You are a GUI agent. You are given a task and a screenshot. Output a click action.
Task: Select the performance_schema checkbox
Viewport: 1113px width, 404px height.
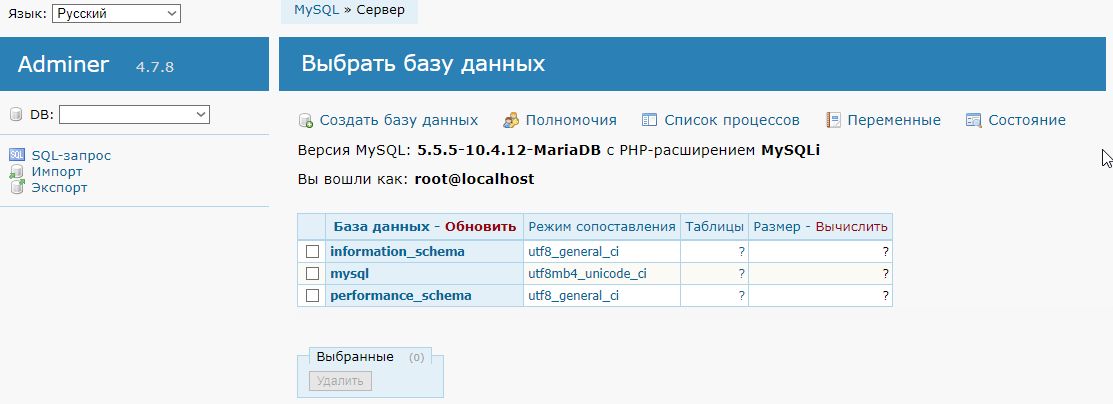[x=312, y=296]
